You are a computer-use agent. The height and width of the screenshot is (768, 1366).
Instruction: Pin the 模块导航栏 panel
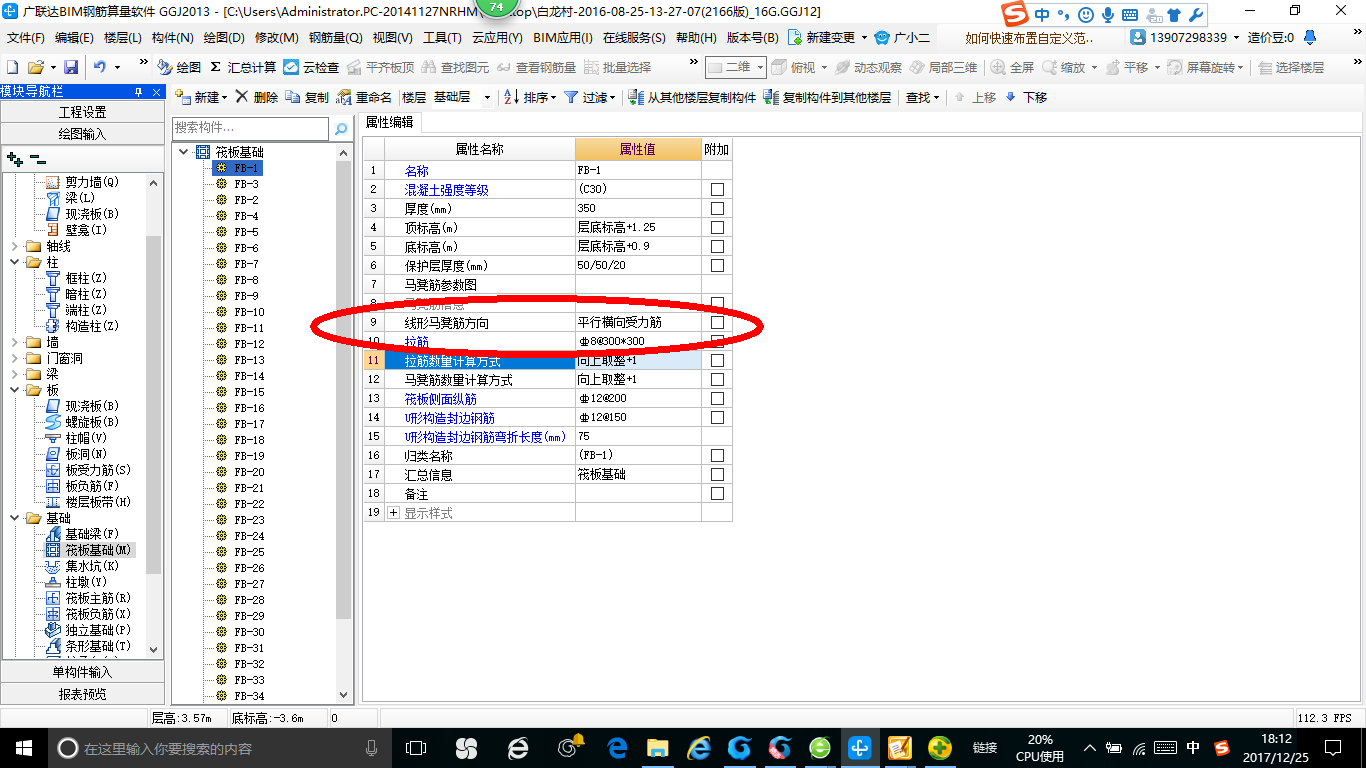pos(139,92)
